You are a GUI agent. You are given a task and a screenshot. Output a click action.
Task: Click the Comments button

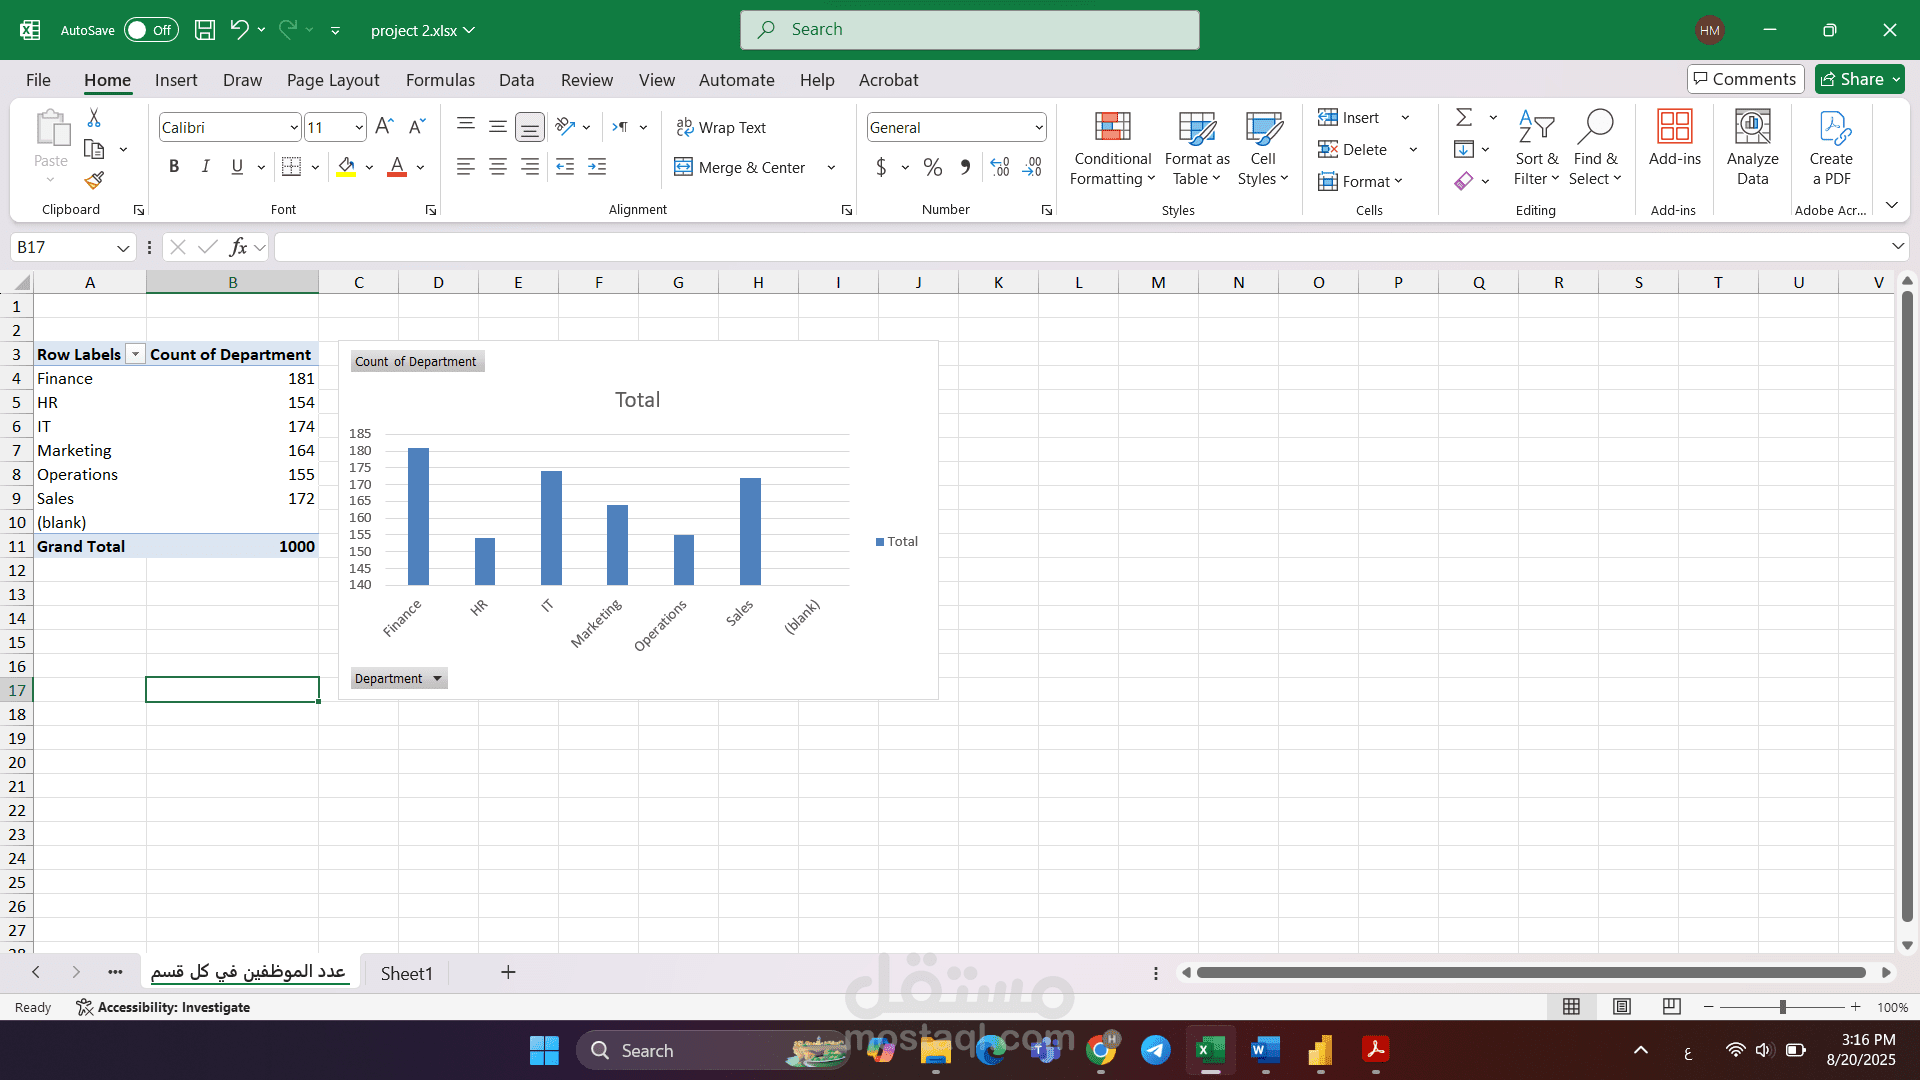(1745, 79)
